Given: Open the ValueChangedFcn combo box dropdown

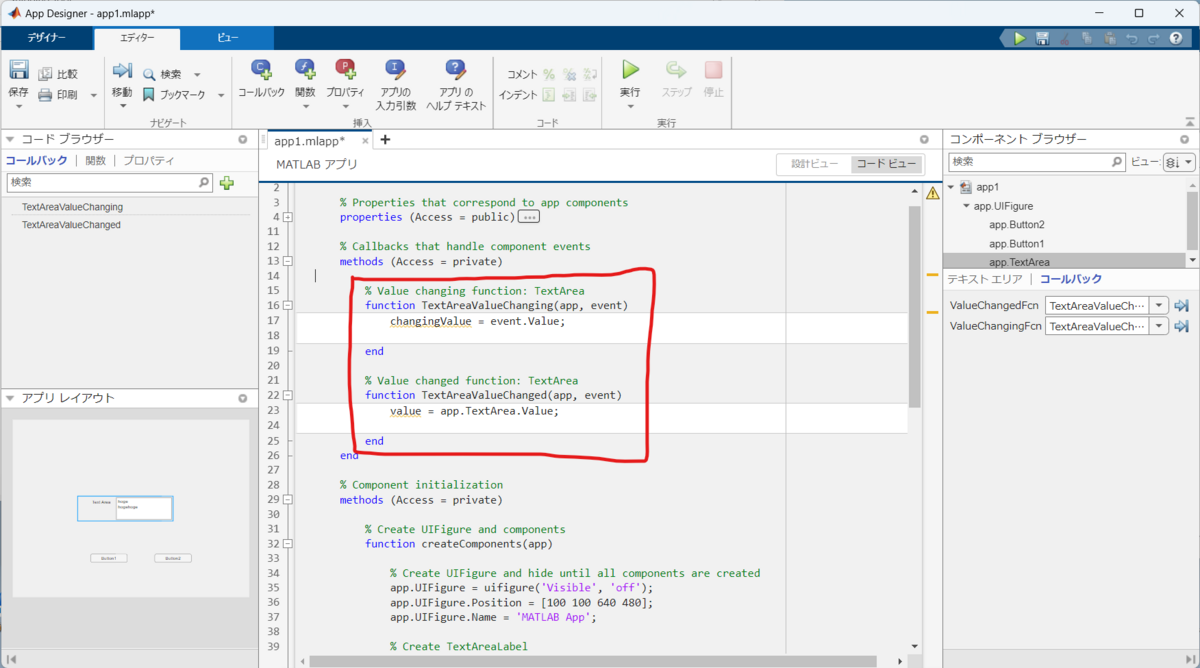Looking at the screenshot, I should [1159, 306].
